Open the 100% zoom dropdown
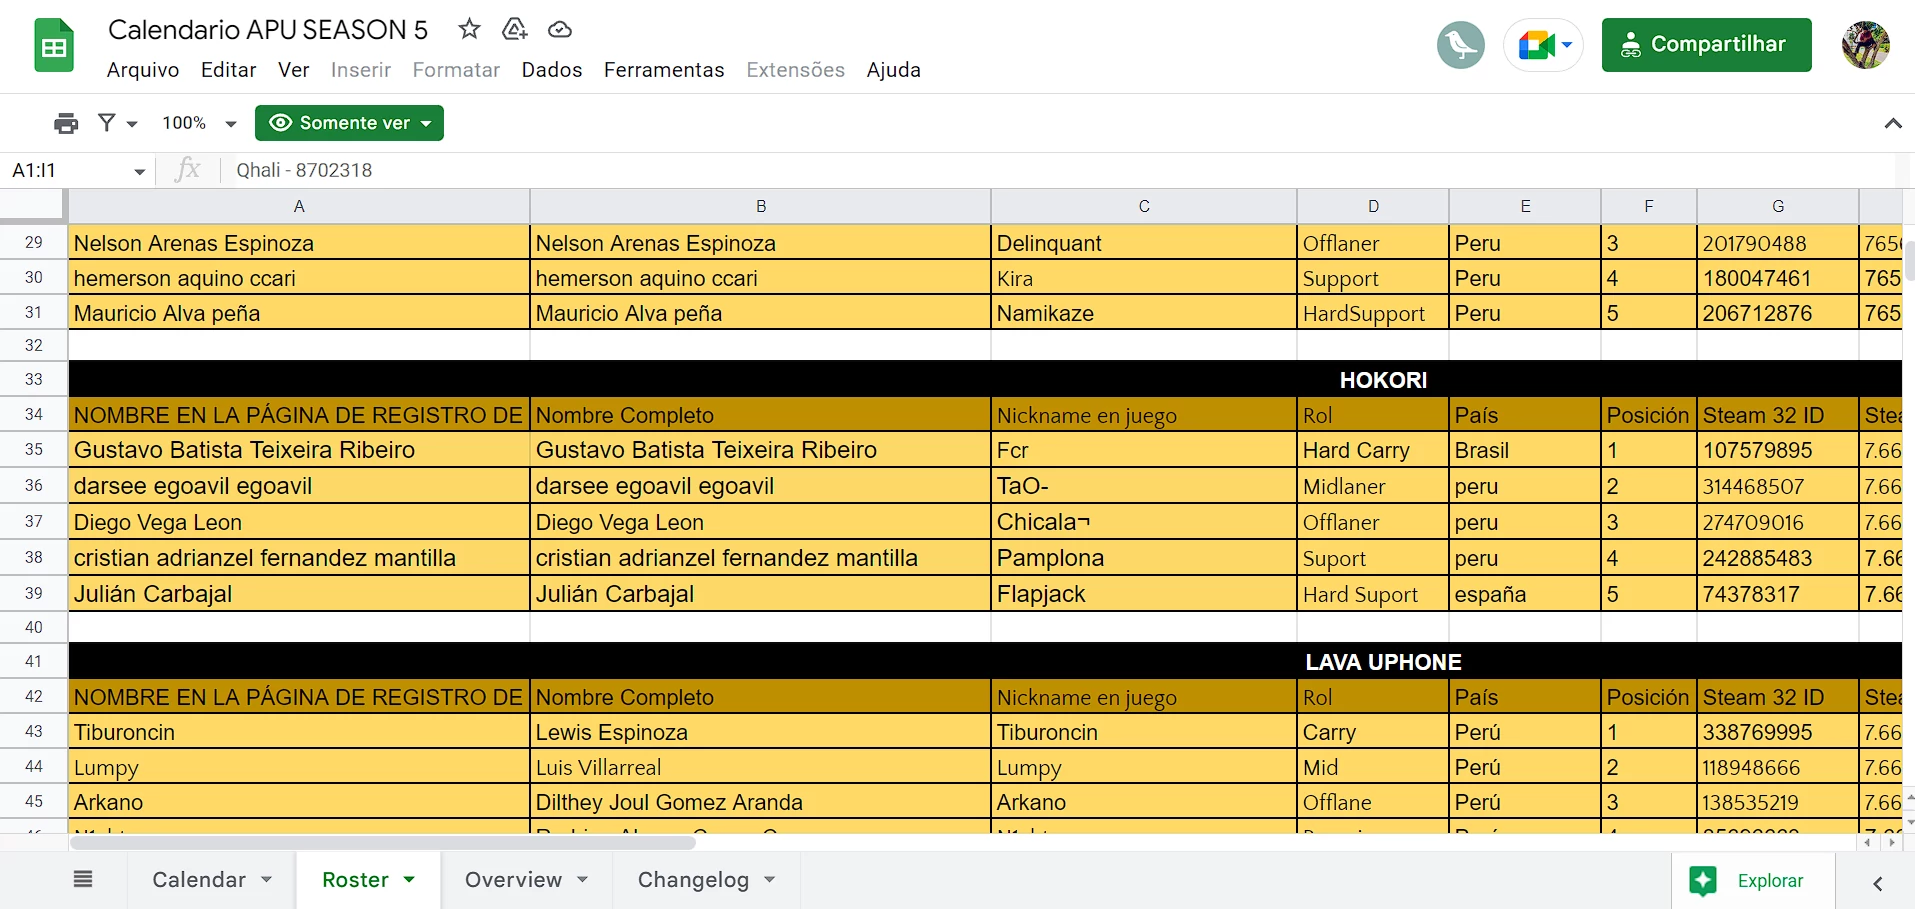 tap(199, 123)
